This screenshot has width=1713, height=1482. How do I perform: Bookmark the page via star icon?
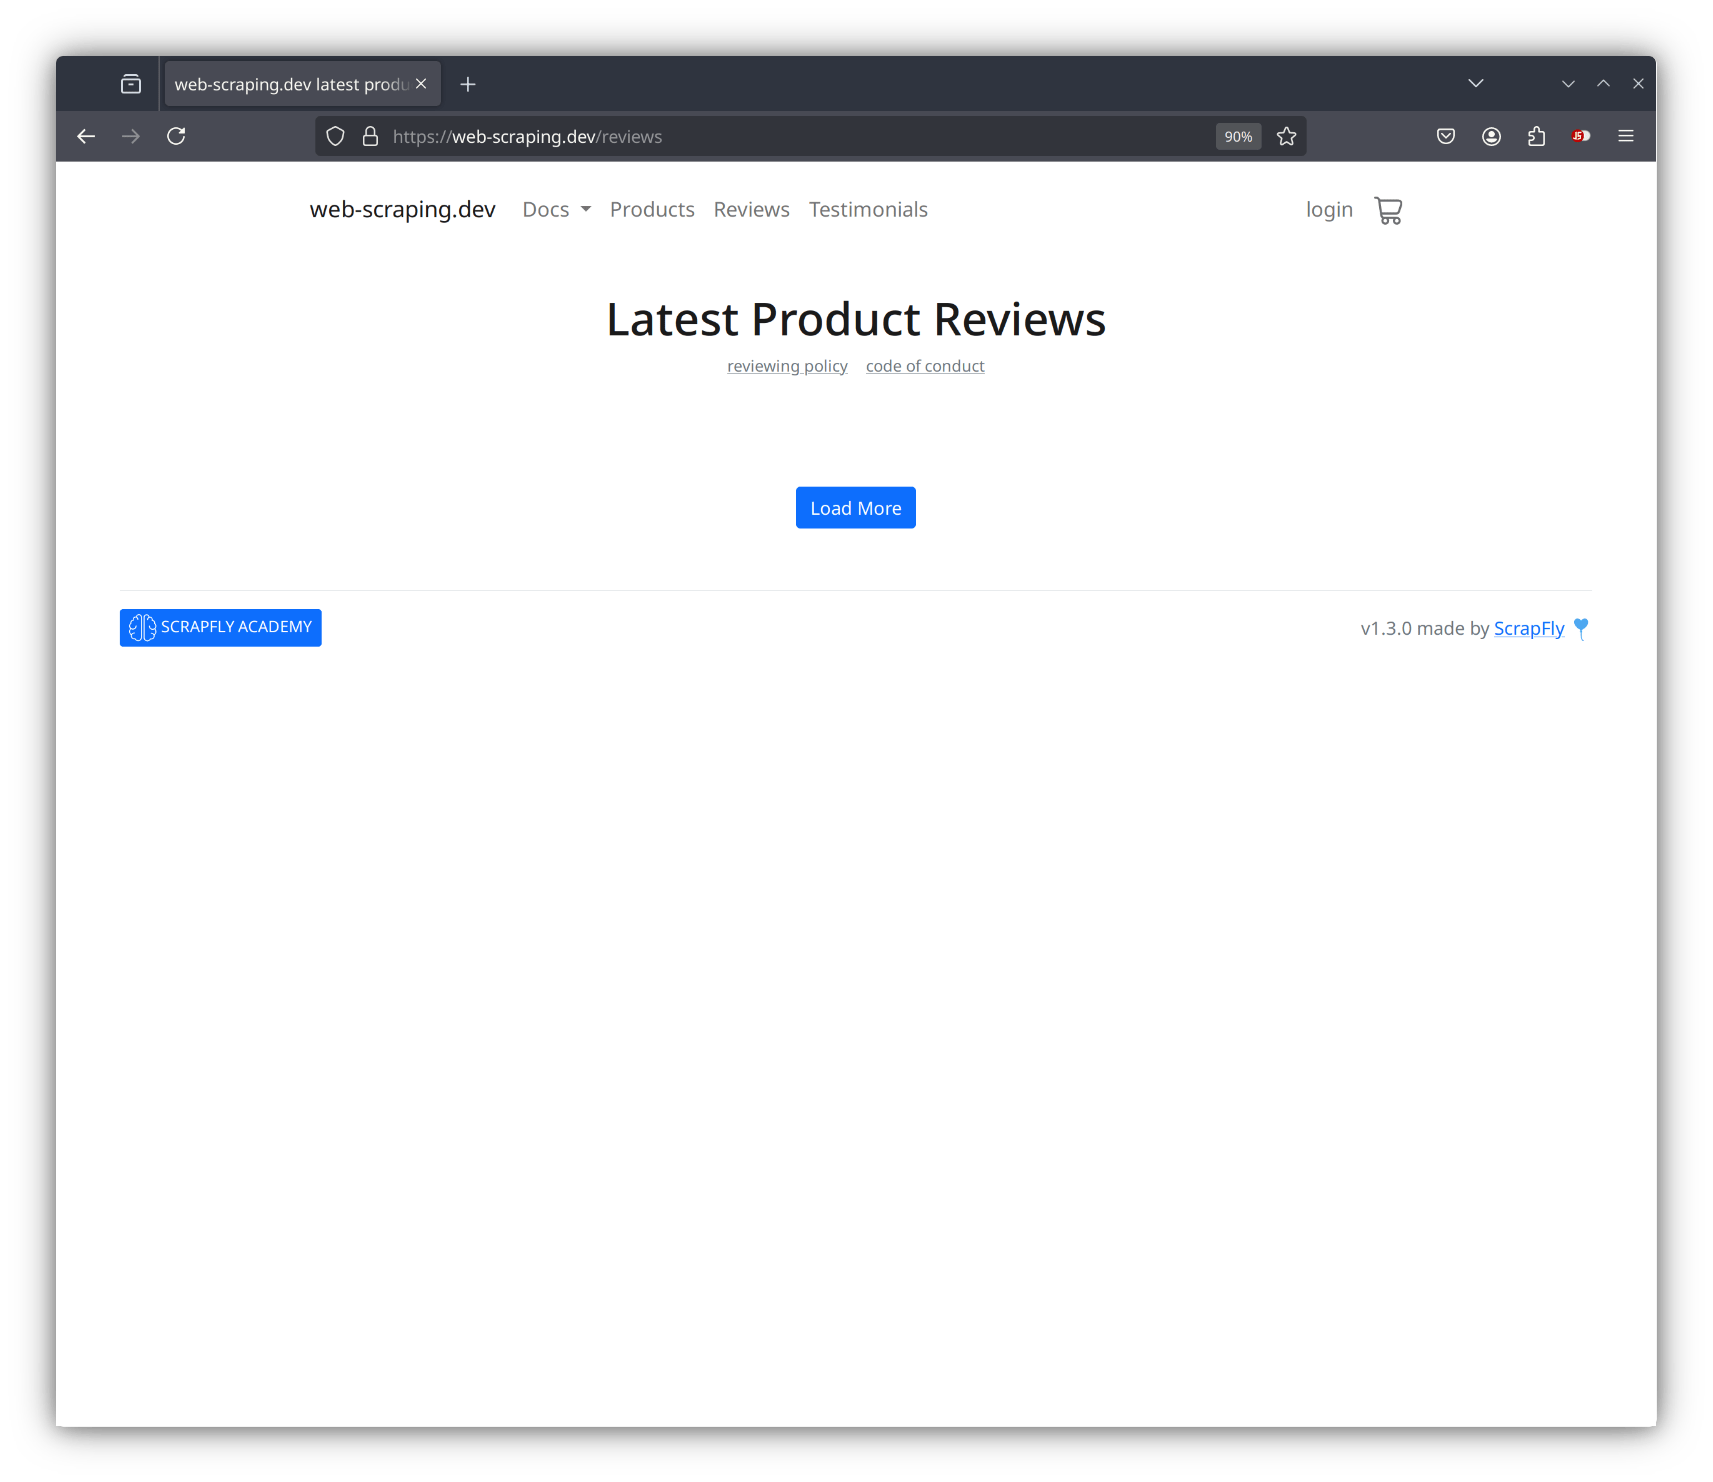tap(1287, 136)
